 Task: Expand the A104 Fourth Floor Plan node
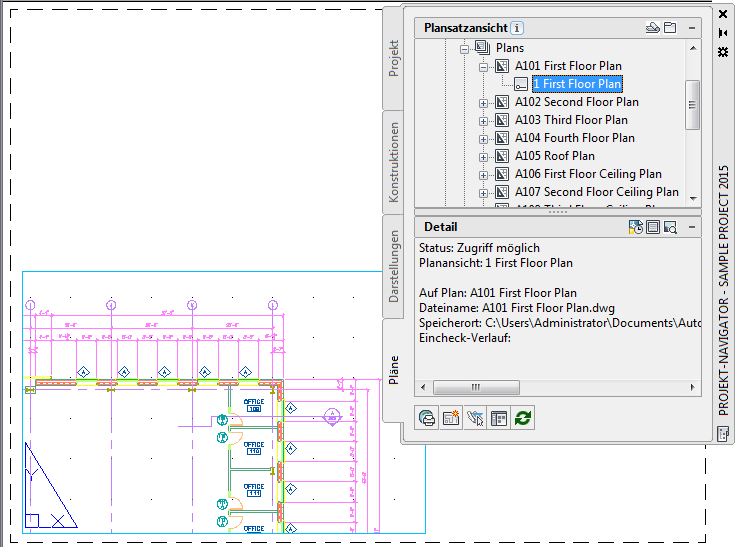[x=483, y=140]
